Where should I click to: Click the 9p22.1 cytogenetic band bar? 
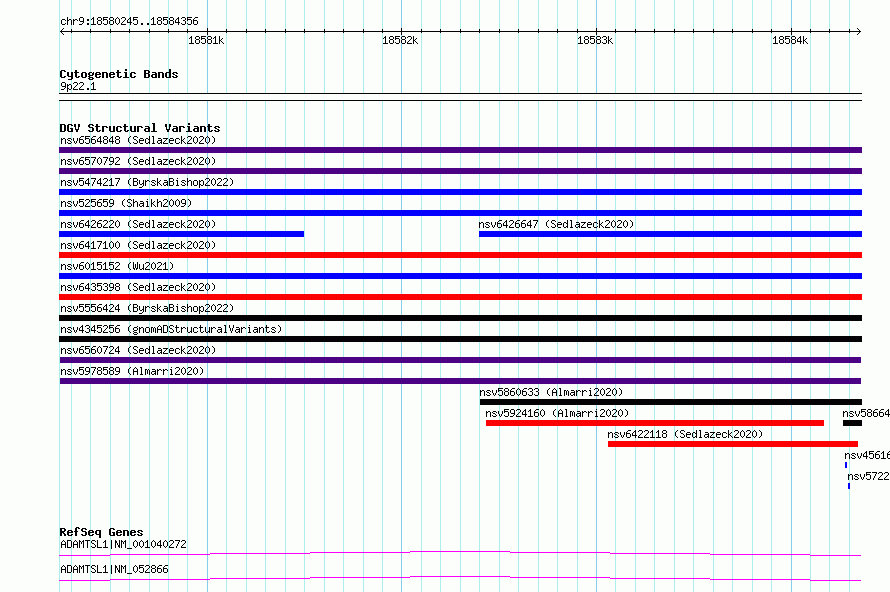coord(460,97)
